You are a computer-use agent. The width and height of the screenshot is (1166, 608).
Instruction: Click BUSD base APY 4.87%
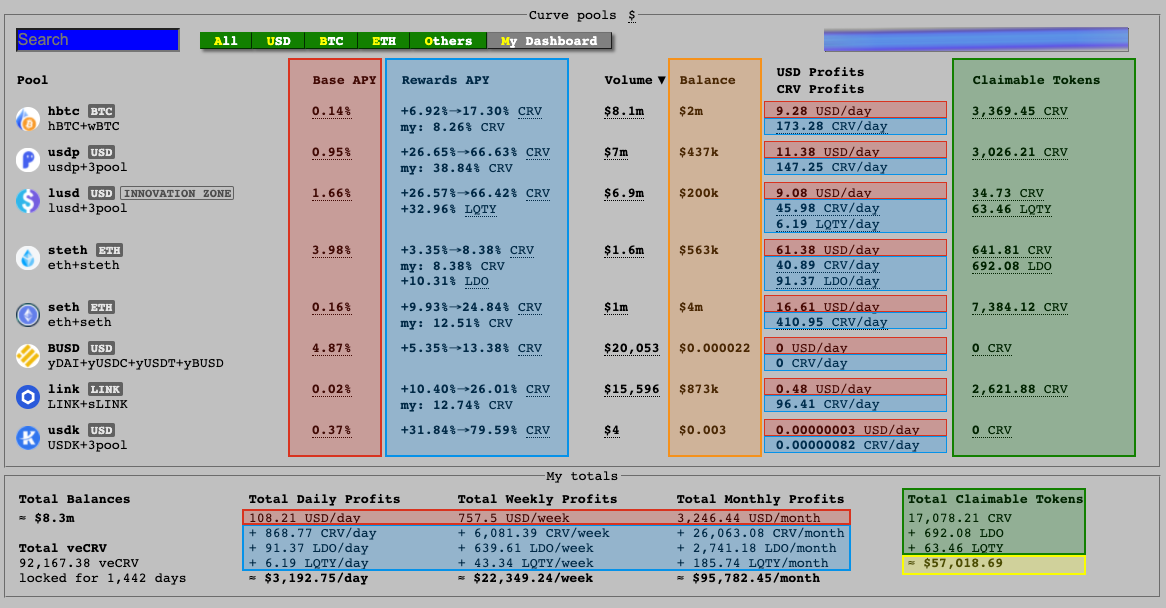(x=331, y=348)
